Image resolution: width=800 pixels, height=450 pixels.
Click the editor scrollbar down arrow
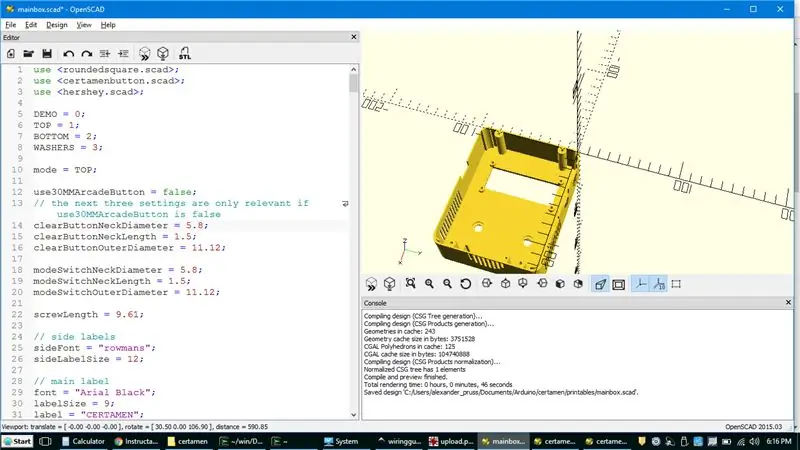click(354, 415)
